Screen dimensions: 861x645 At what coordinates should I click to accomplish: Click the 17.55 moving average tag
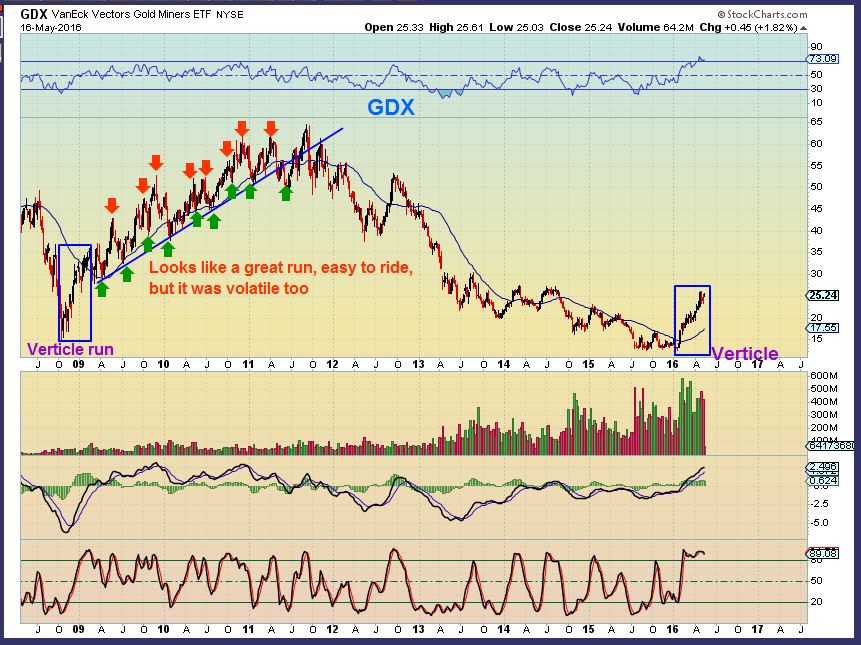[823, 328]
